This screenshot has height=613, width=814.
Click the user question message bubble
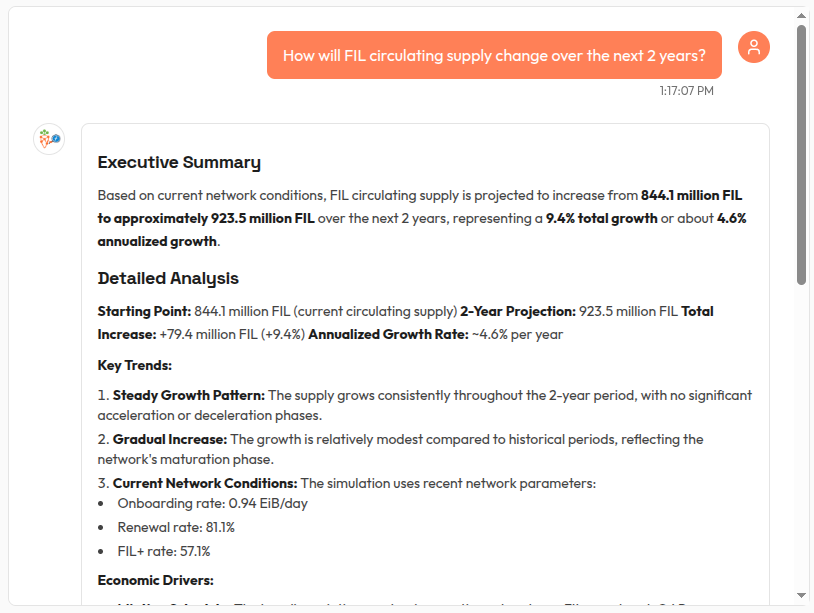coord(494,55)
